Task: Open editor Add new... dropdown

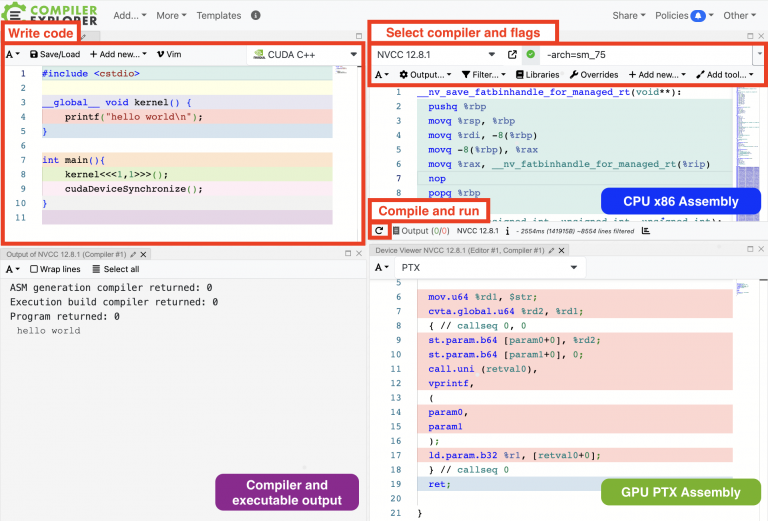Action: coord(118,54)
